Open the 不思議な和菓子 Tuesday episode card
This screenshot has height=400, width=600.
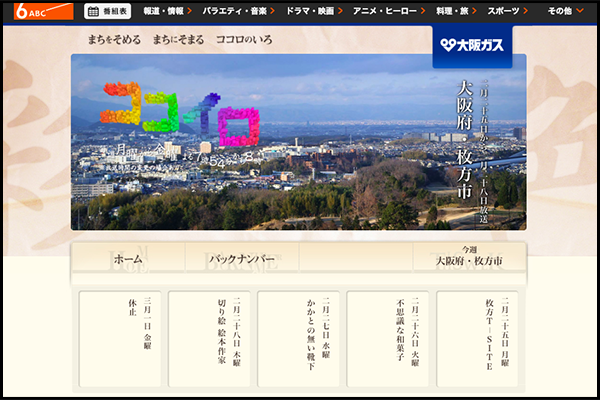[387, 339]
